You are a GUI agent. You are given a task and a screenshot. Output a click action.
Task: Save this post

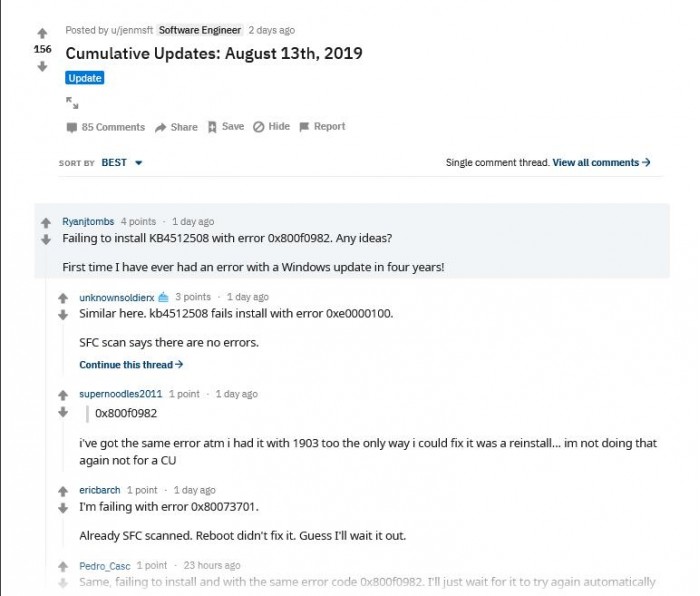(x=226, y=127)
